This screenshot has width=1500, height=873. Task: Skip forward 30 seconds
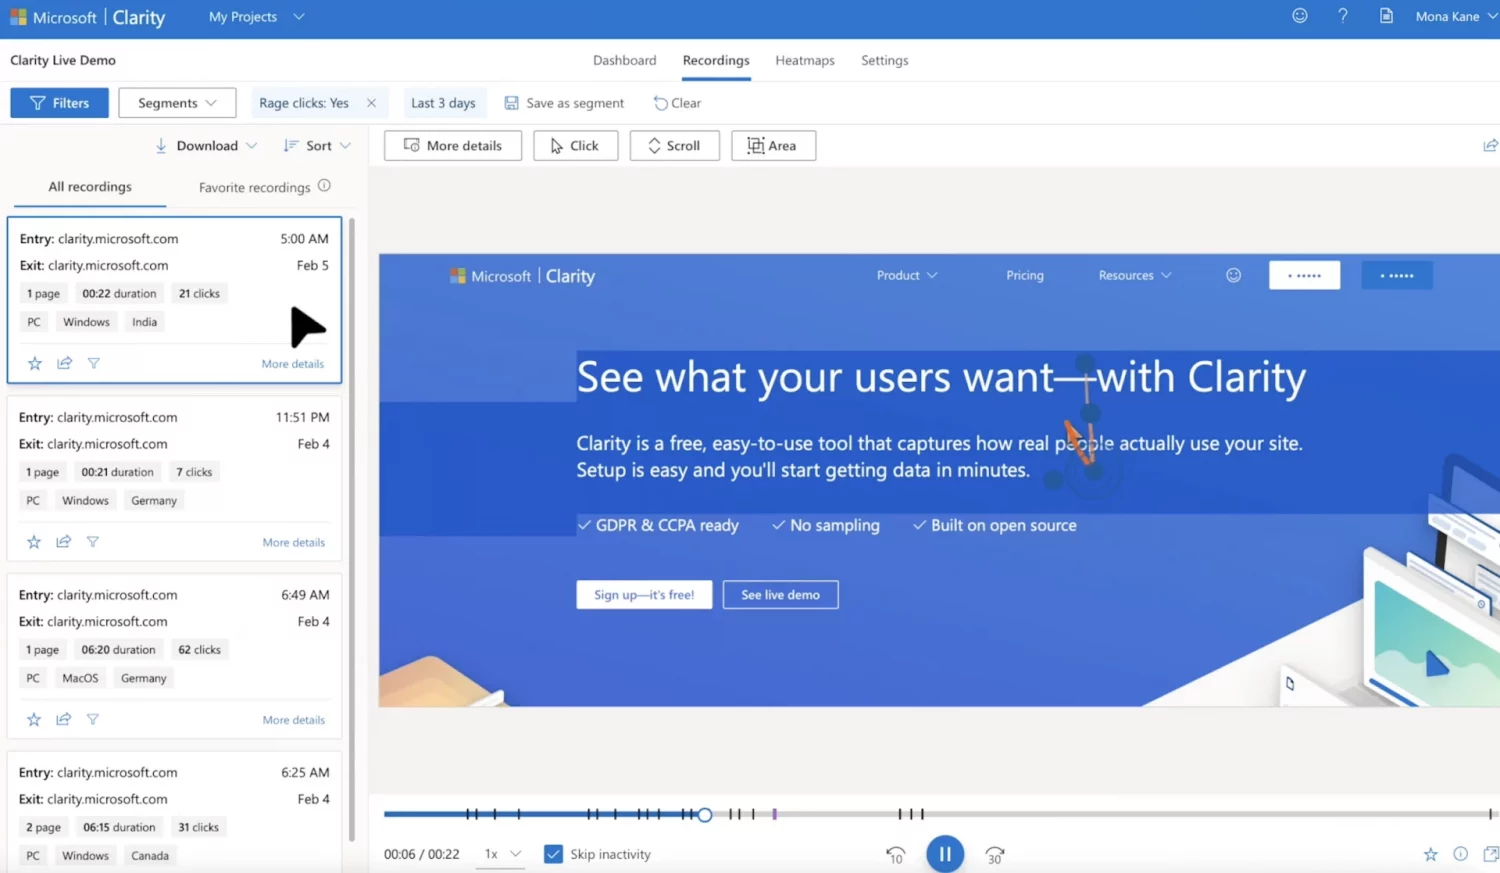(x=995, y=855)
